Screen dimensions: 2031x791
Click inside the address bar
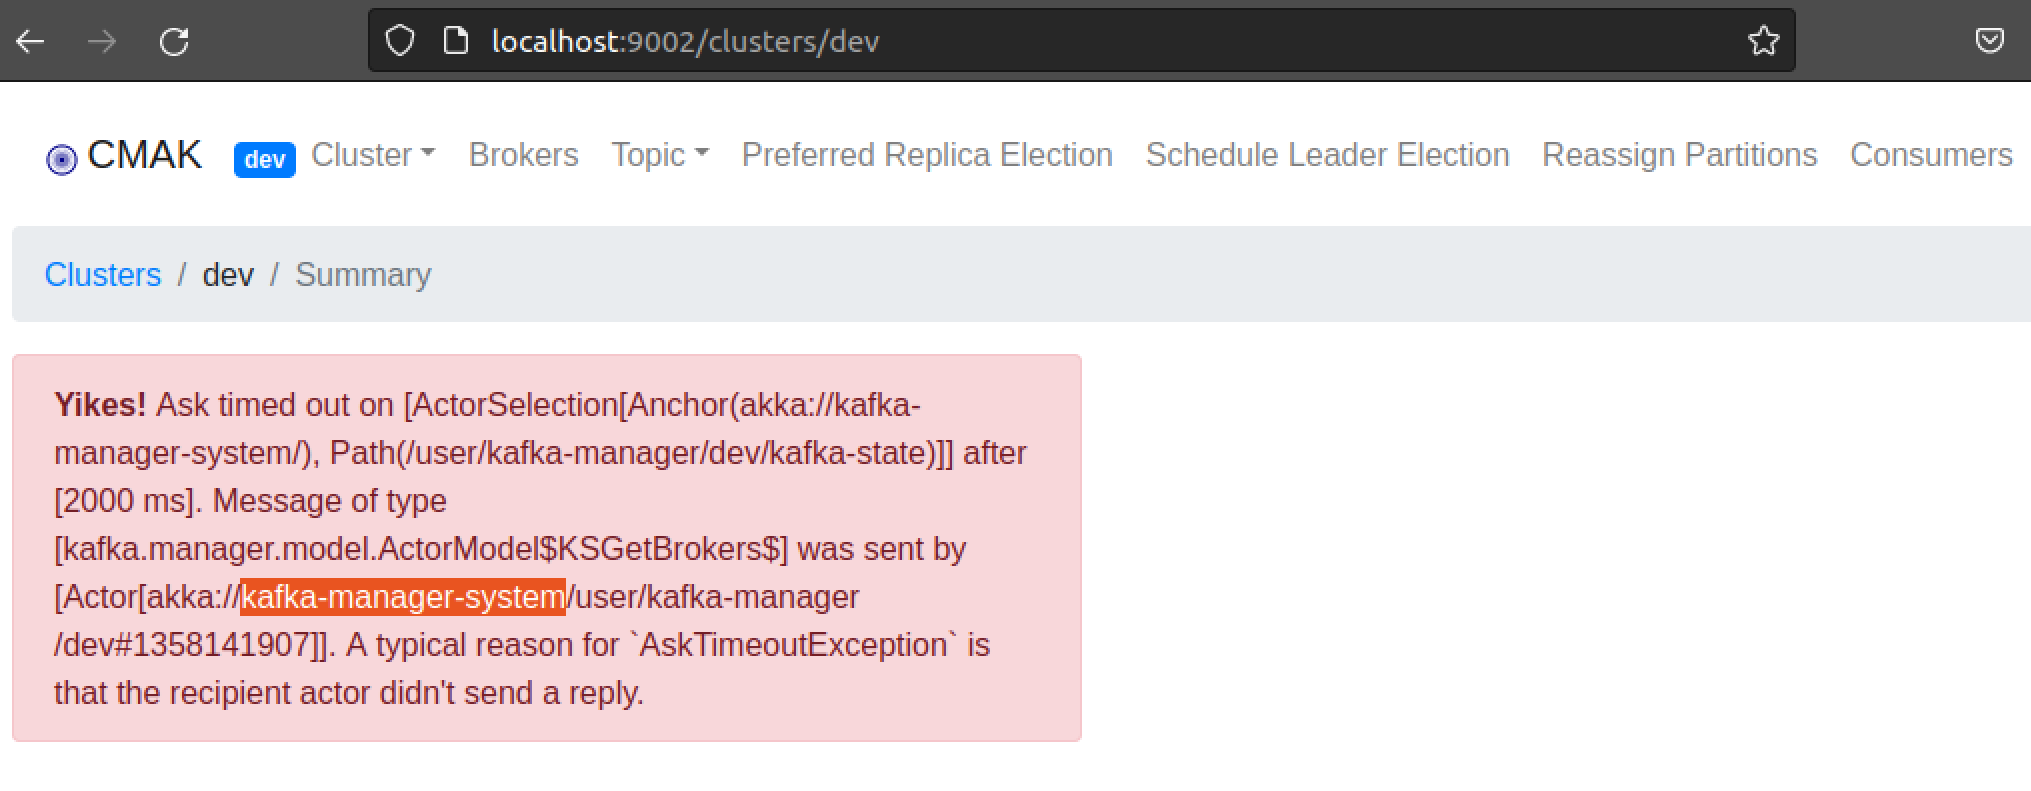coord(684,41)
